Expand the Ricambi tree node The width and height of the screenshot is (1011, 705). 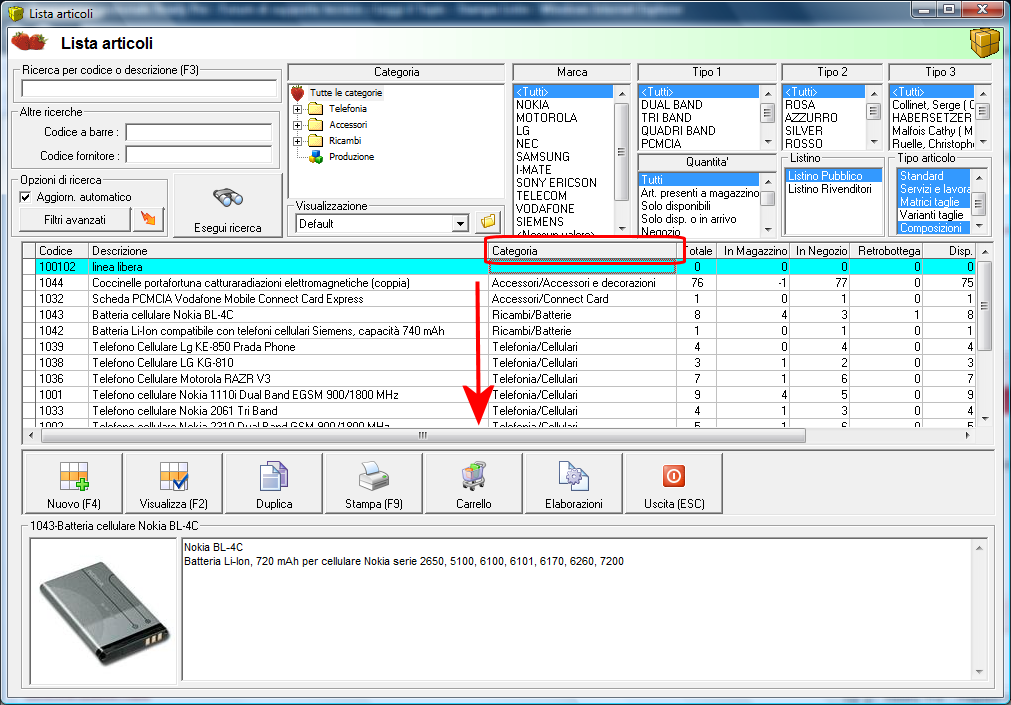(x=297, y=141)
